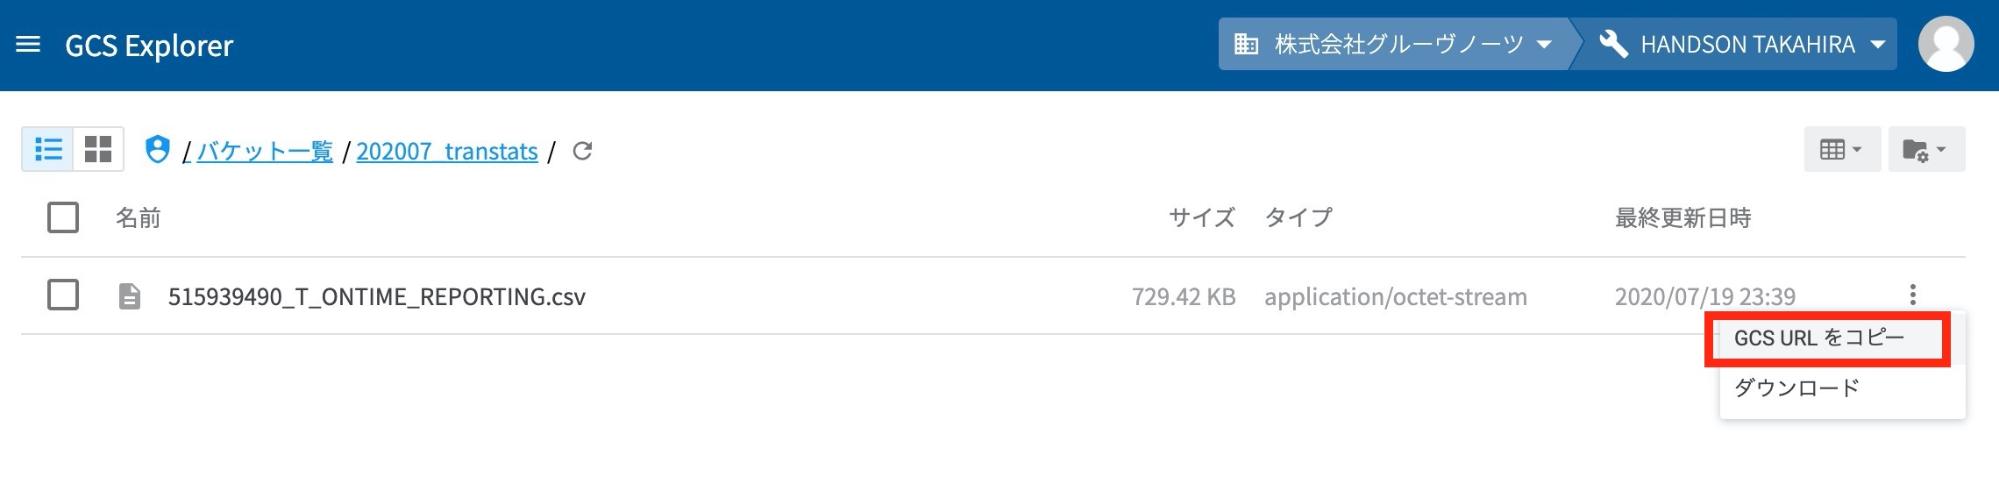Open the user profile avatar

coord(1945,45)
